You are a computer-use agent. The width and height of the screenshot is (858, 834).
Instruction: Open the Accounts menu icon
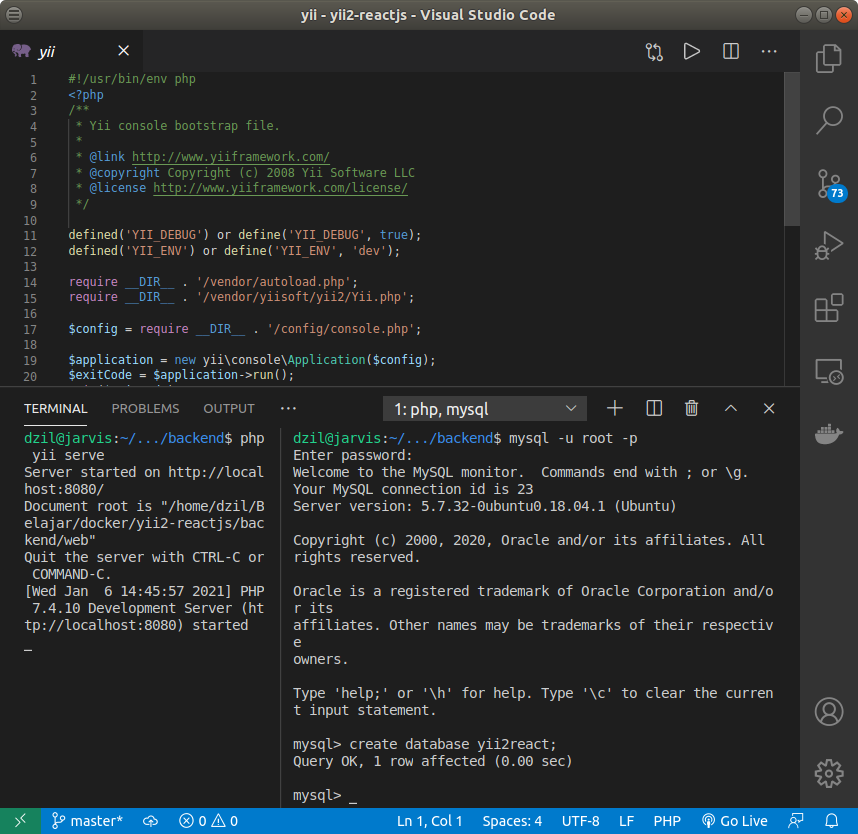coord(828,711)
